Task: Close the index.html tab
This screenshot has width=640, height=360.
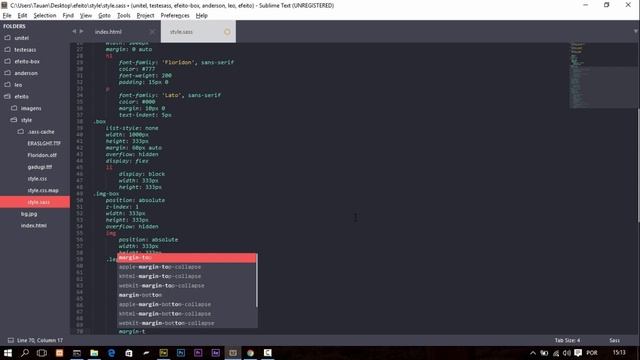Action: coord(152,32)
